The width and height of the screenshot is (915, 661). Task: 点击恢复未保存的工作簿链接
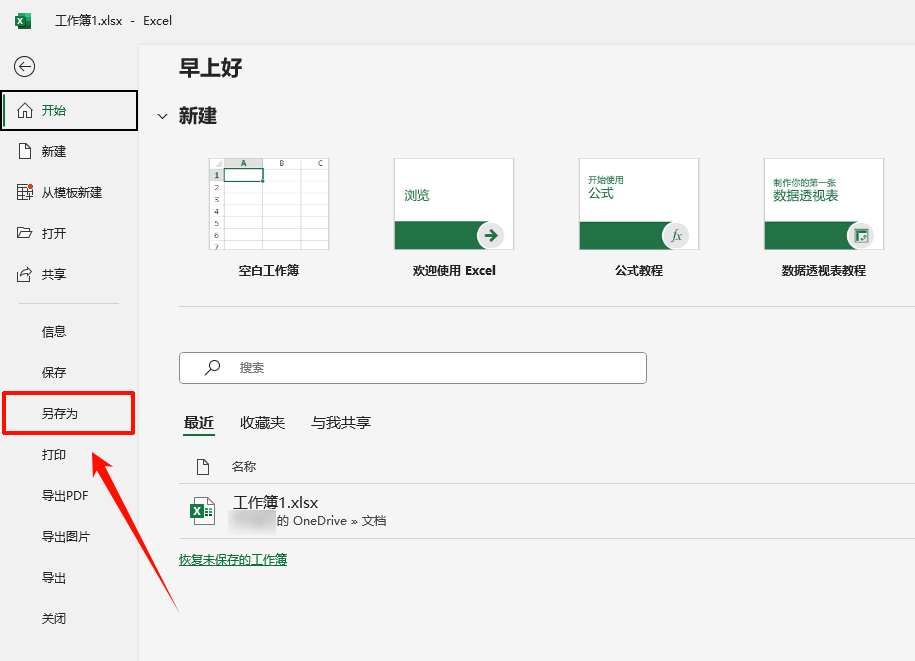(x=233, y=559)
